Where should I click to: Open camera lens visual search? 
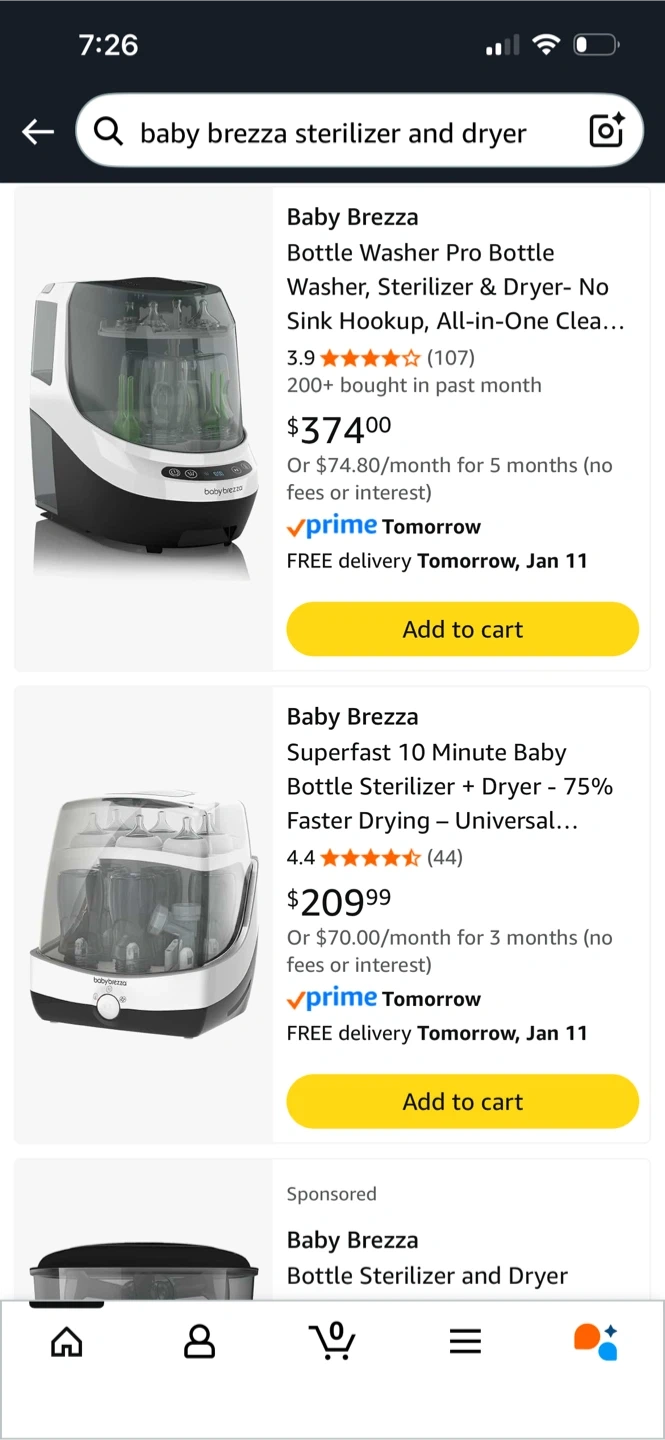coord(606,131)
